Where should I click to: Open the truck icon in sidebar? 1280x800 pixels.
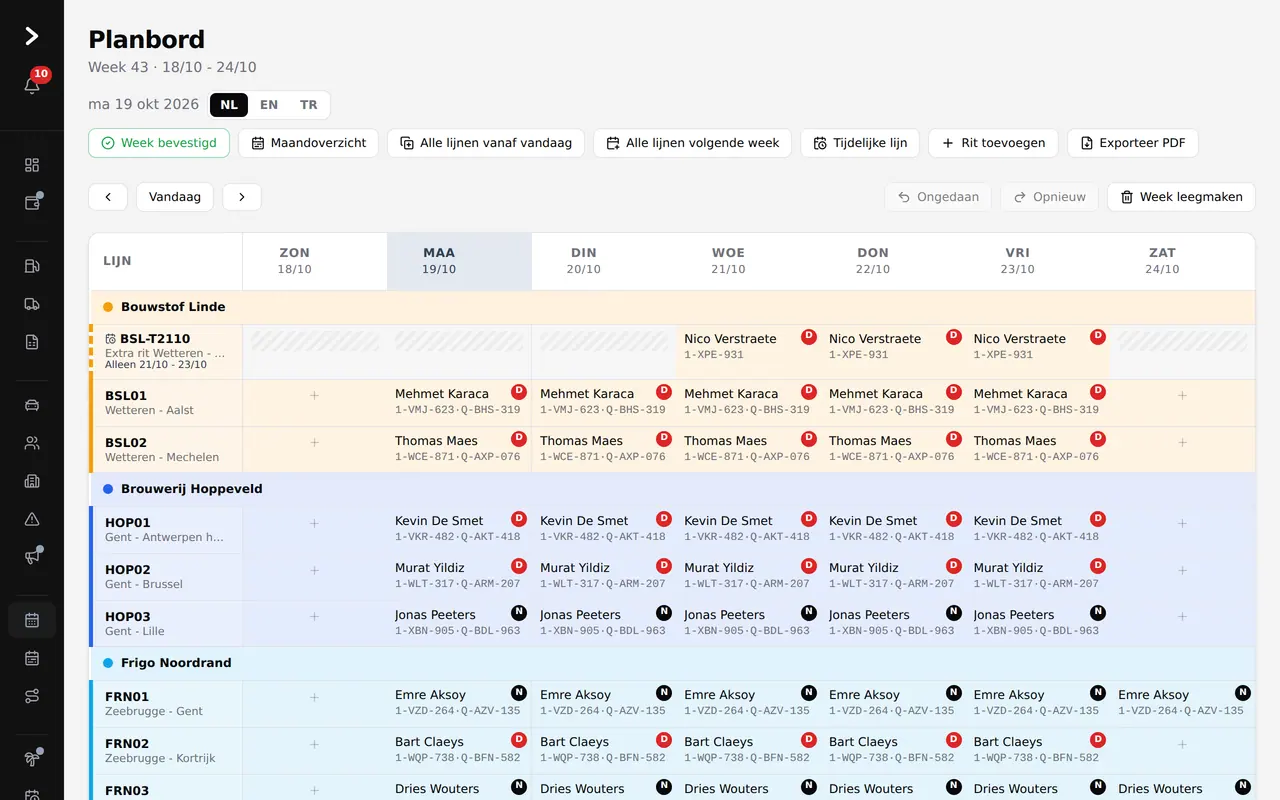(32, 304)
